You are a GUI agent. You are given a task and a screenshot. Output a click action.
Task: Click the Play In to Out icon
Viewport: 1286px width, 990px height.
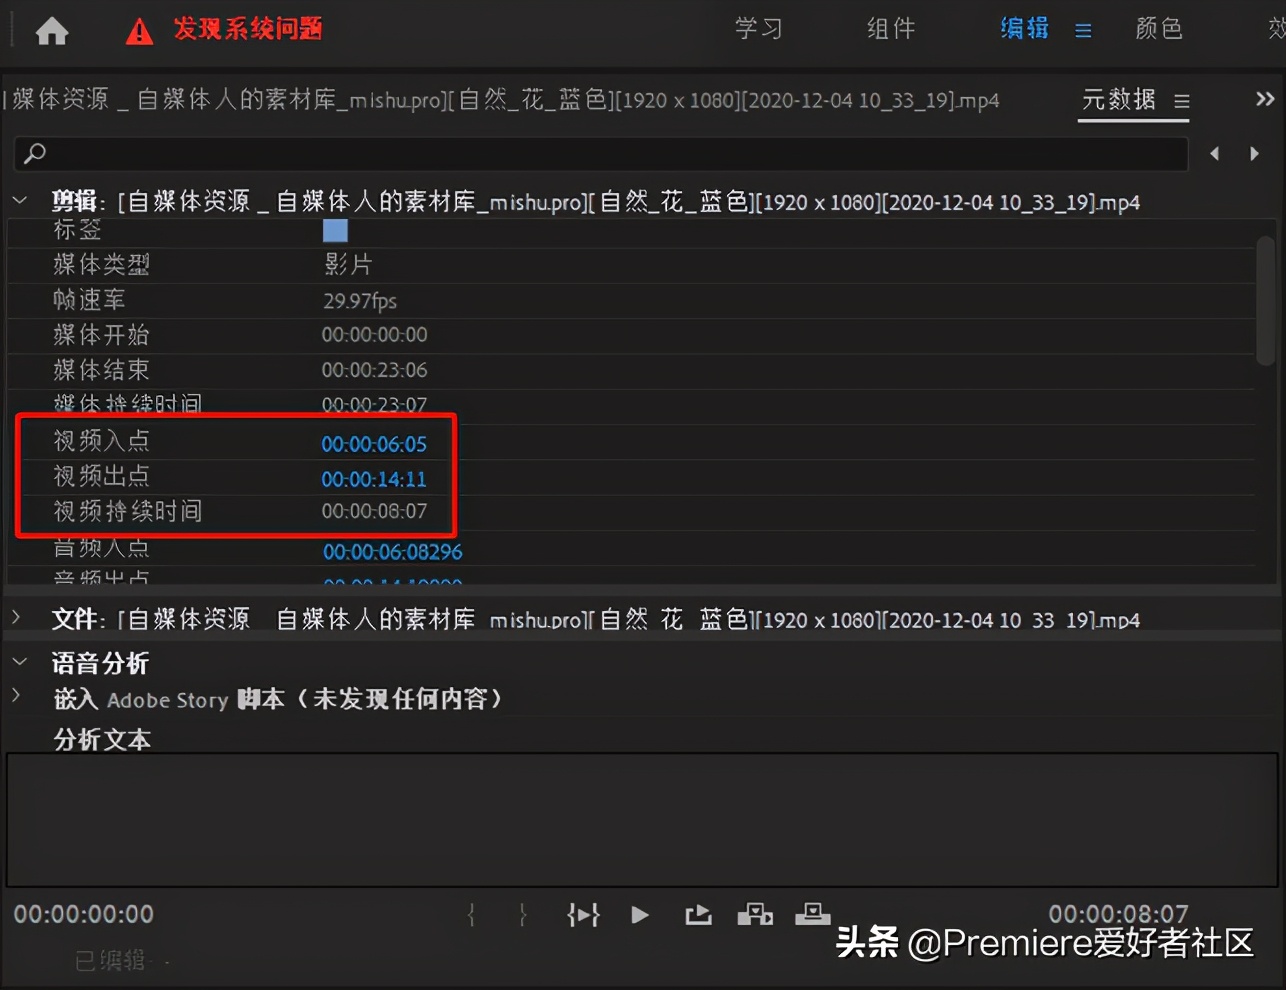583,914
